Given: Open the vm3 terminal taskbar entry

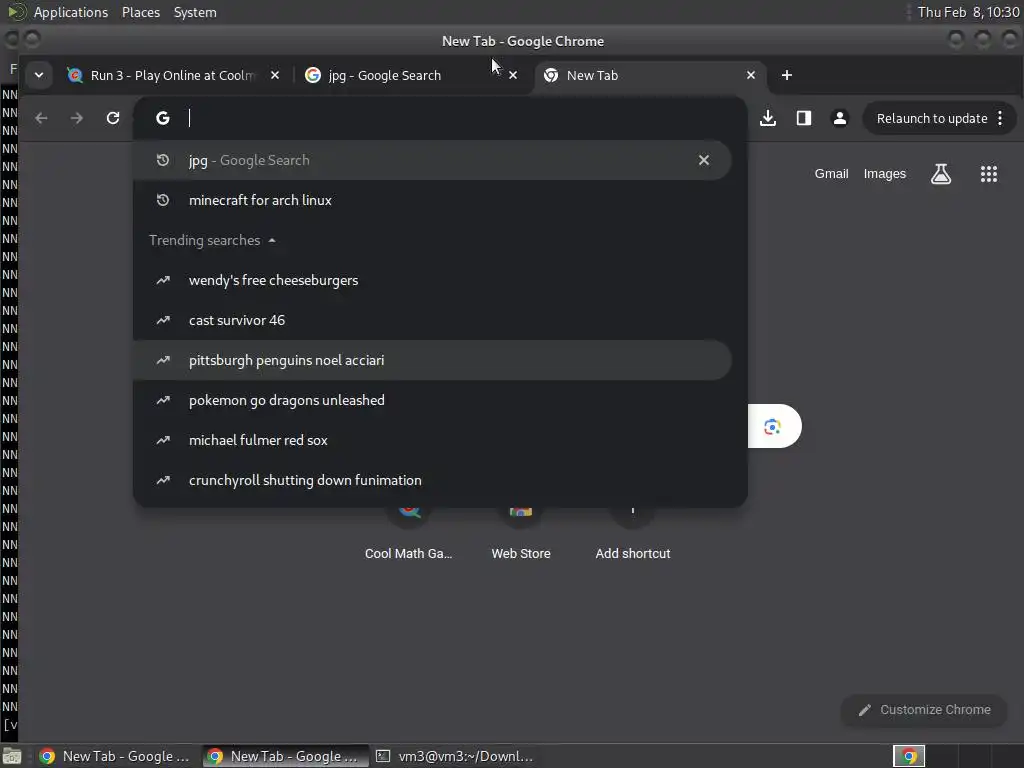Looking at the screenshot, I should 455,756.
